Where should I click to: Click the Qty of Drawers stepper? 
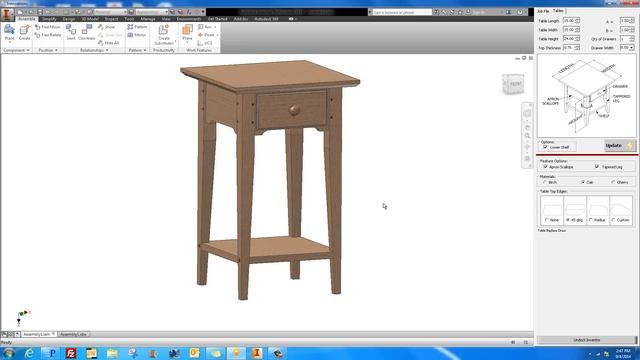[x=632, y=39]
